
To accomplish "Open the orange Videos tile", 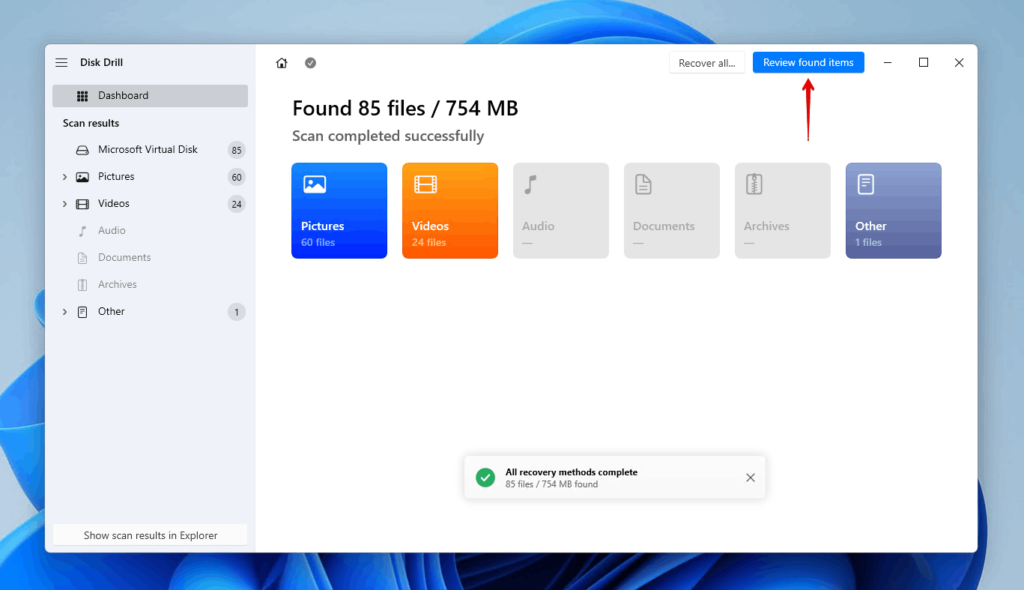I will [450, 211].
